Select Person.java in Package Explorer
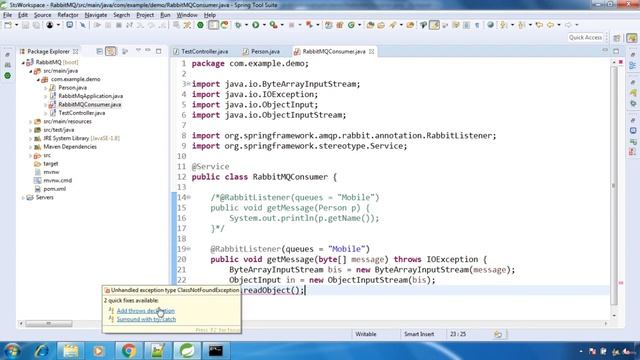This screenshot has width=640, height=360. [x=72, y=88]
